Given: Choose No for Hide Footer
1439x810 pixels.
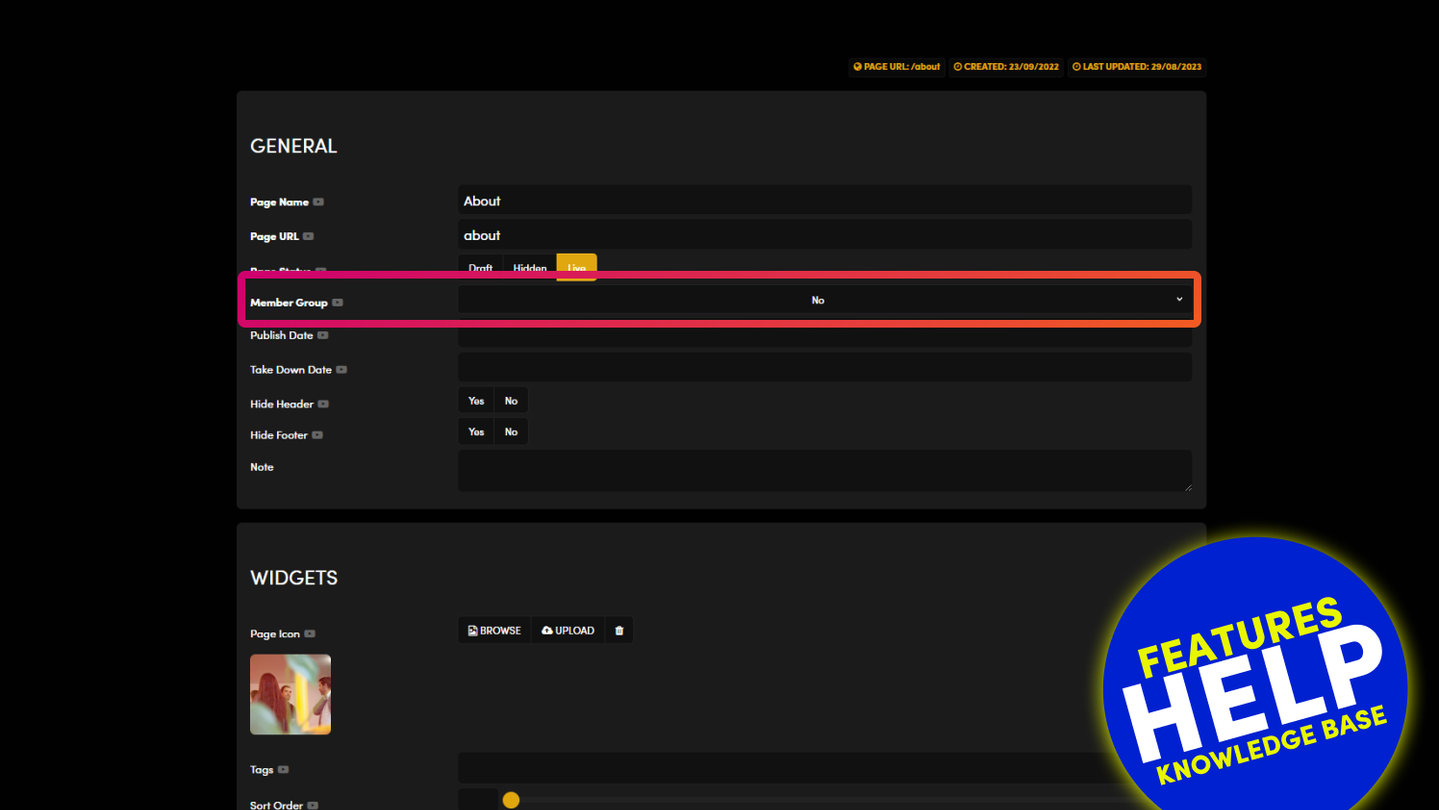Looking at the screenshot, I should pos(511,432).
